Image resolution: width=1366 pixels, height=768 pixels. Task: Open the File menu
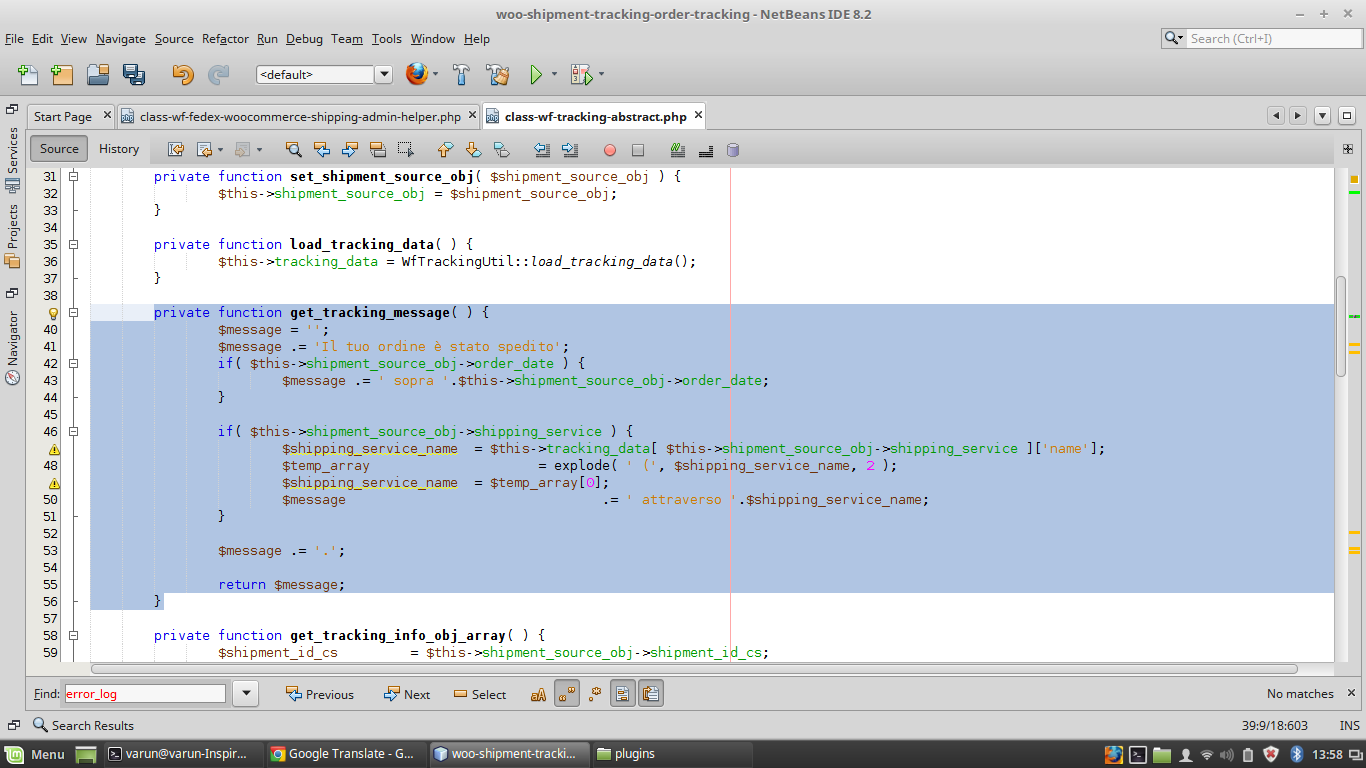pyautogui.click(x=14, y=39)
